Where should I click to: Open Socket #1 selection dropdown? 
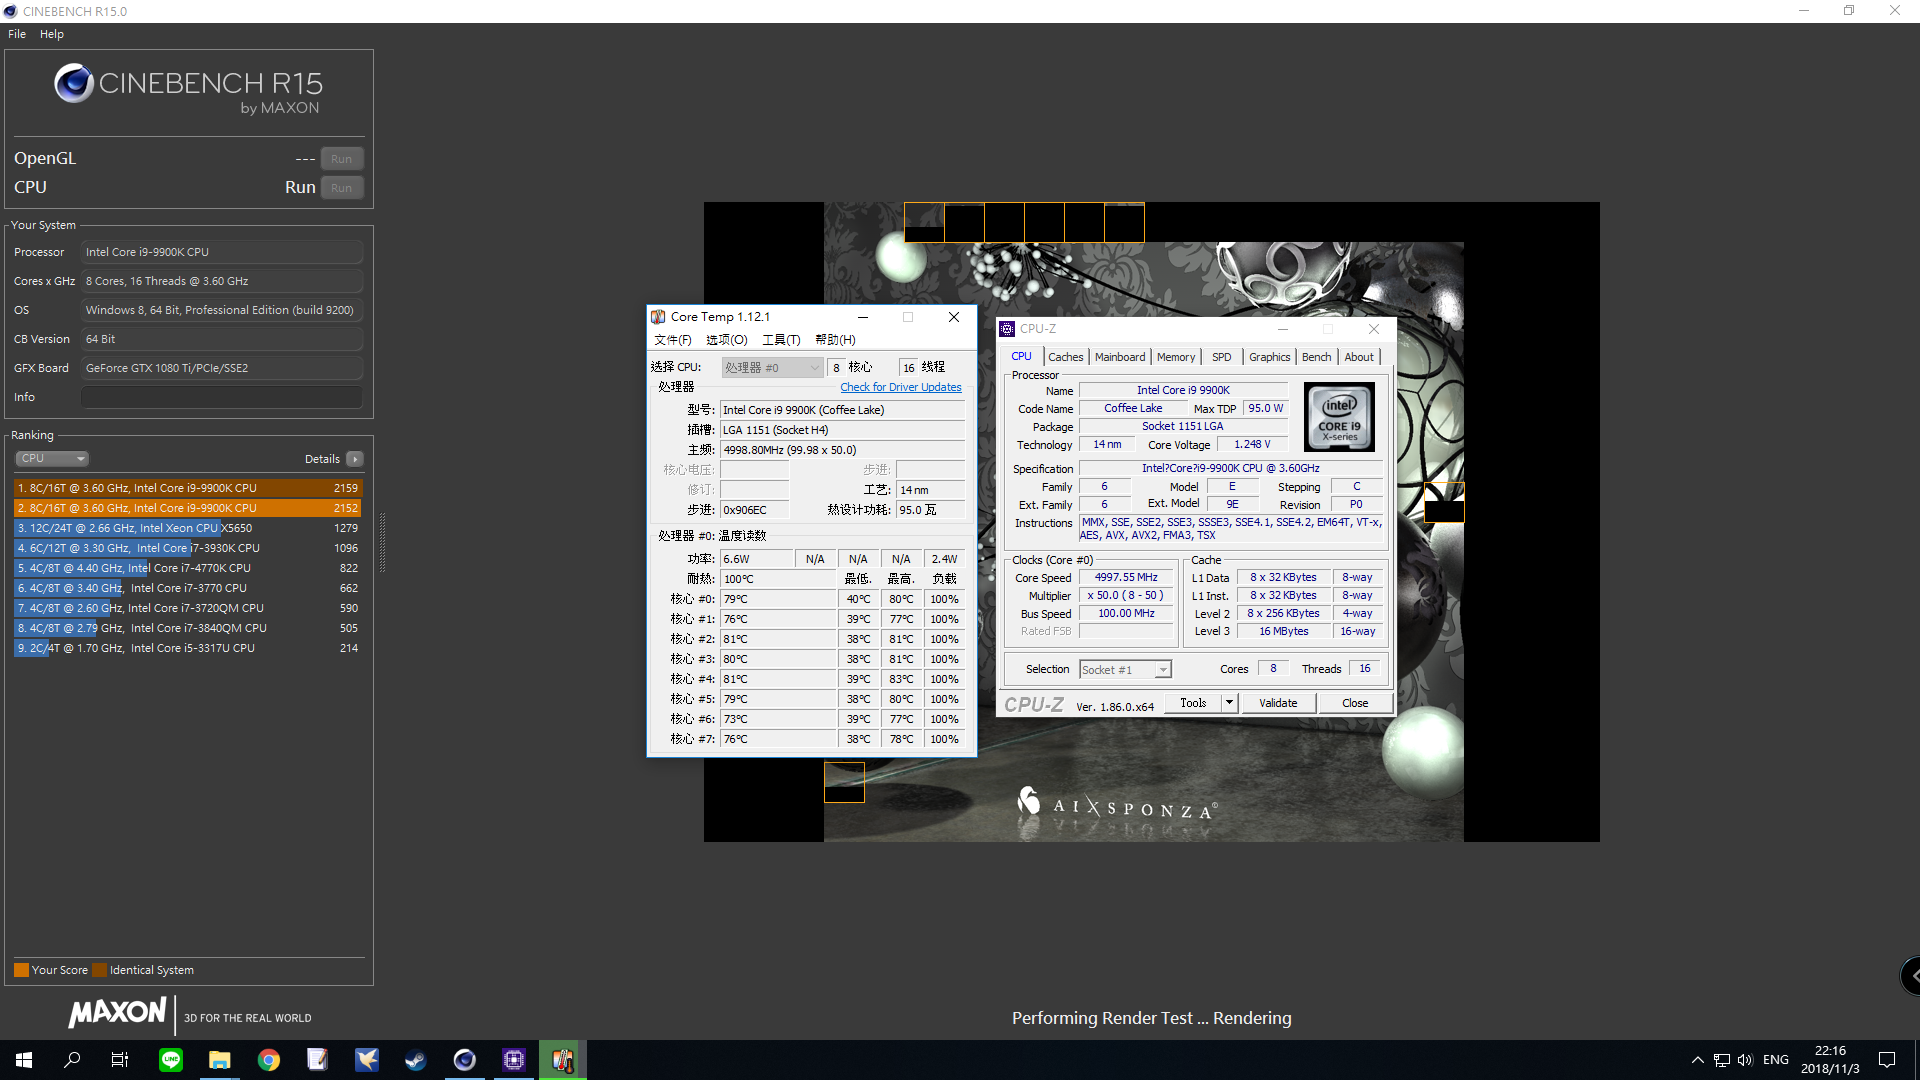(x=1125, y=670)
